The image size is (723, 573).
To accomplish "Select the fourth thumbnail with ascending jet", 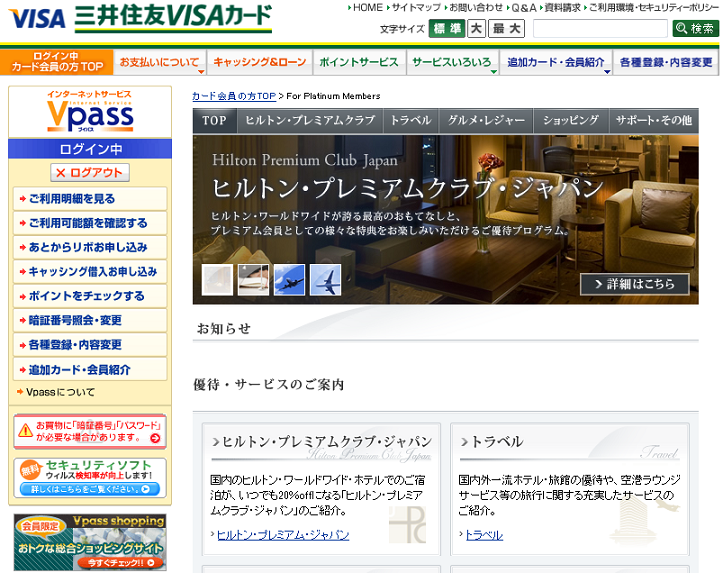I will 325,280.
